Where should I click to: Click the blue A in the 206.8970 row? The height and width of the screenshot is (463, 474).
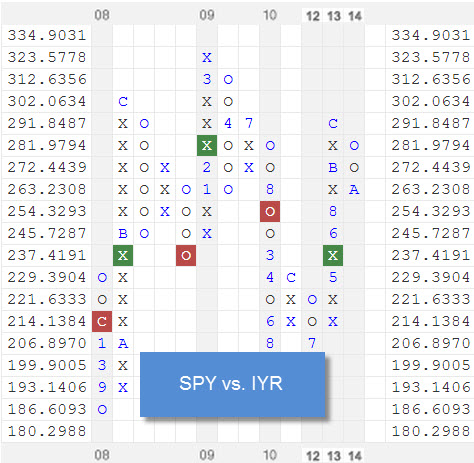(x=123, y=343)
